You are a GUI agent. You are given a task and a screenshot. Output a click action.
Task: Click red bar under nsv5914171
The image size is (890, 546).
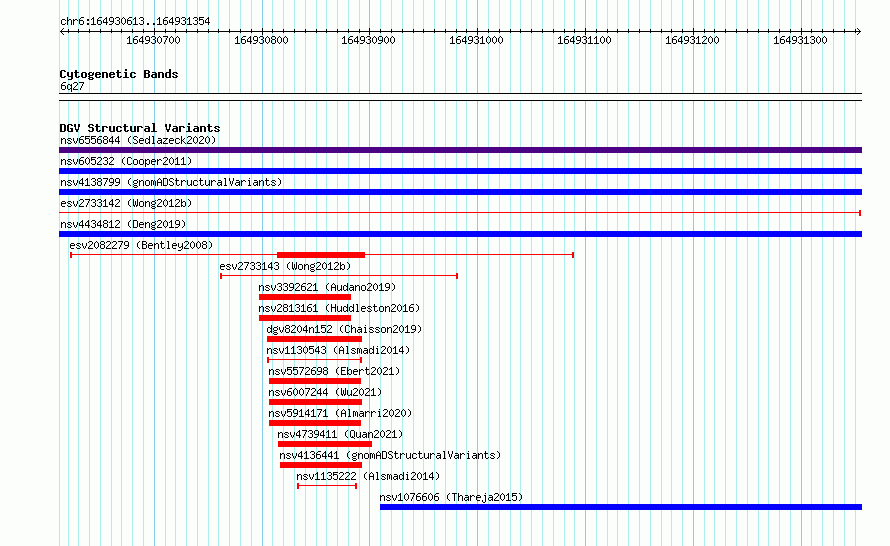tap(315, 423)
